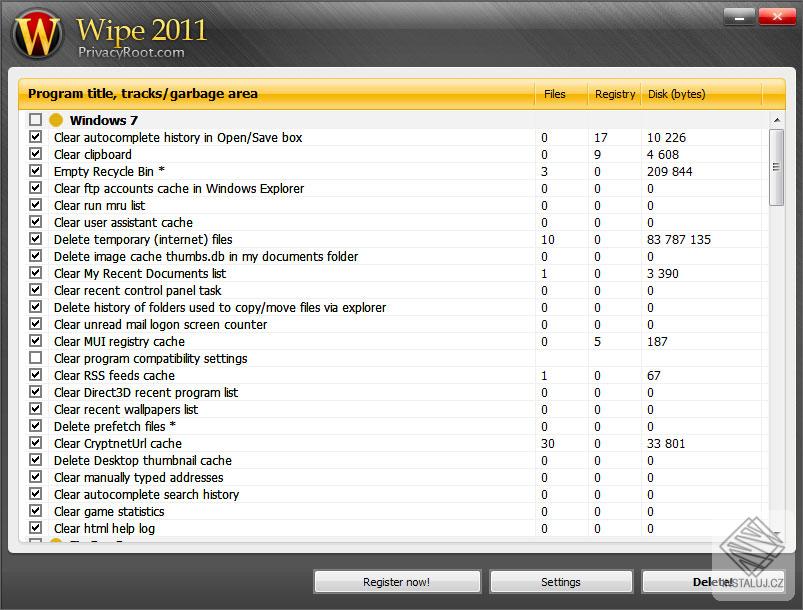Disable Clear user assistant cache checkbox
803x610 pixels.
(x=35, y=222)
